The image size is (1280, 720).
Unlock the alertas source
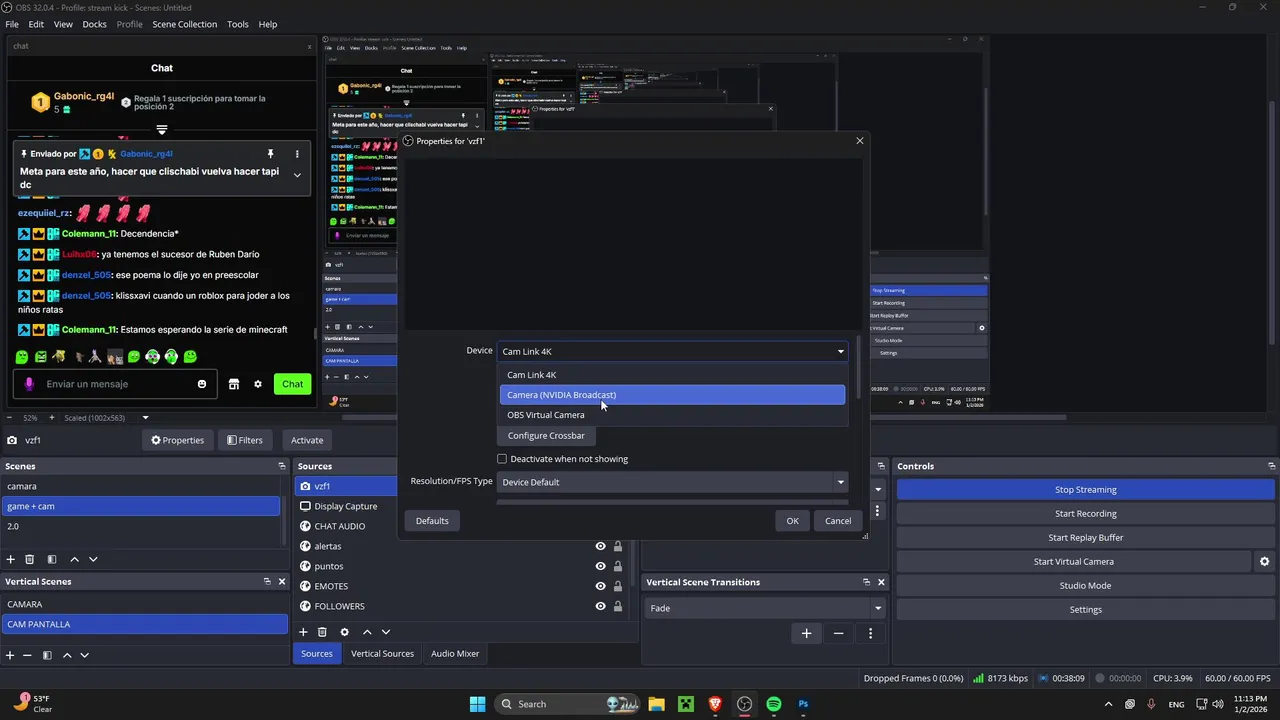(618, 546)
